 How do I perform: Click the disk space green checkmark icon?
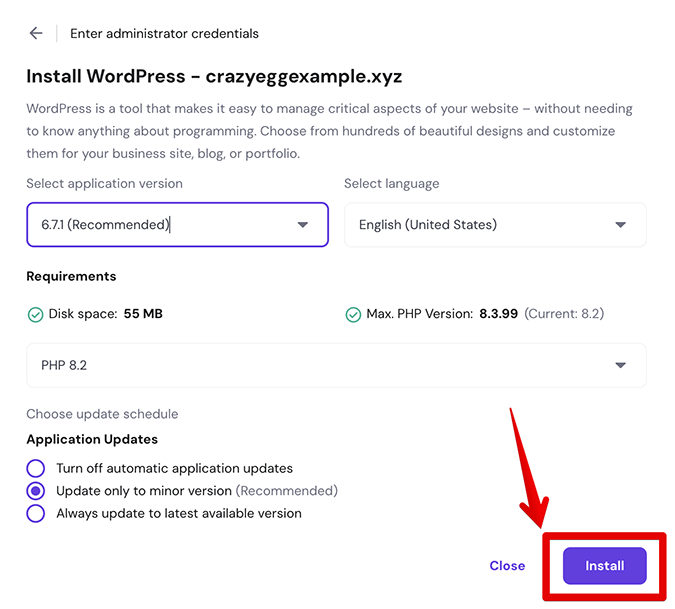click(35, 315)
